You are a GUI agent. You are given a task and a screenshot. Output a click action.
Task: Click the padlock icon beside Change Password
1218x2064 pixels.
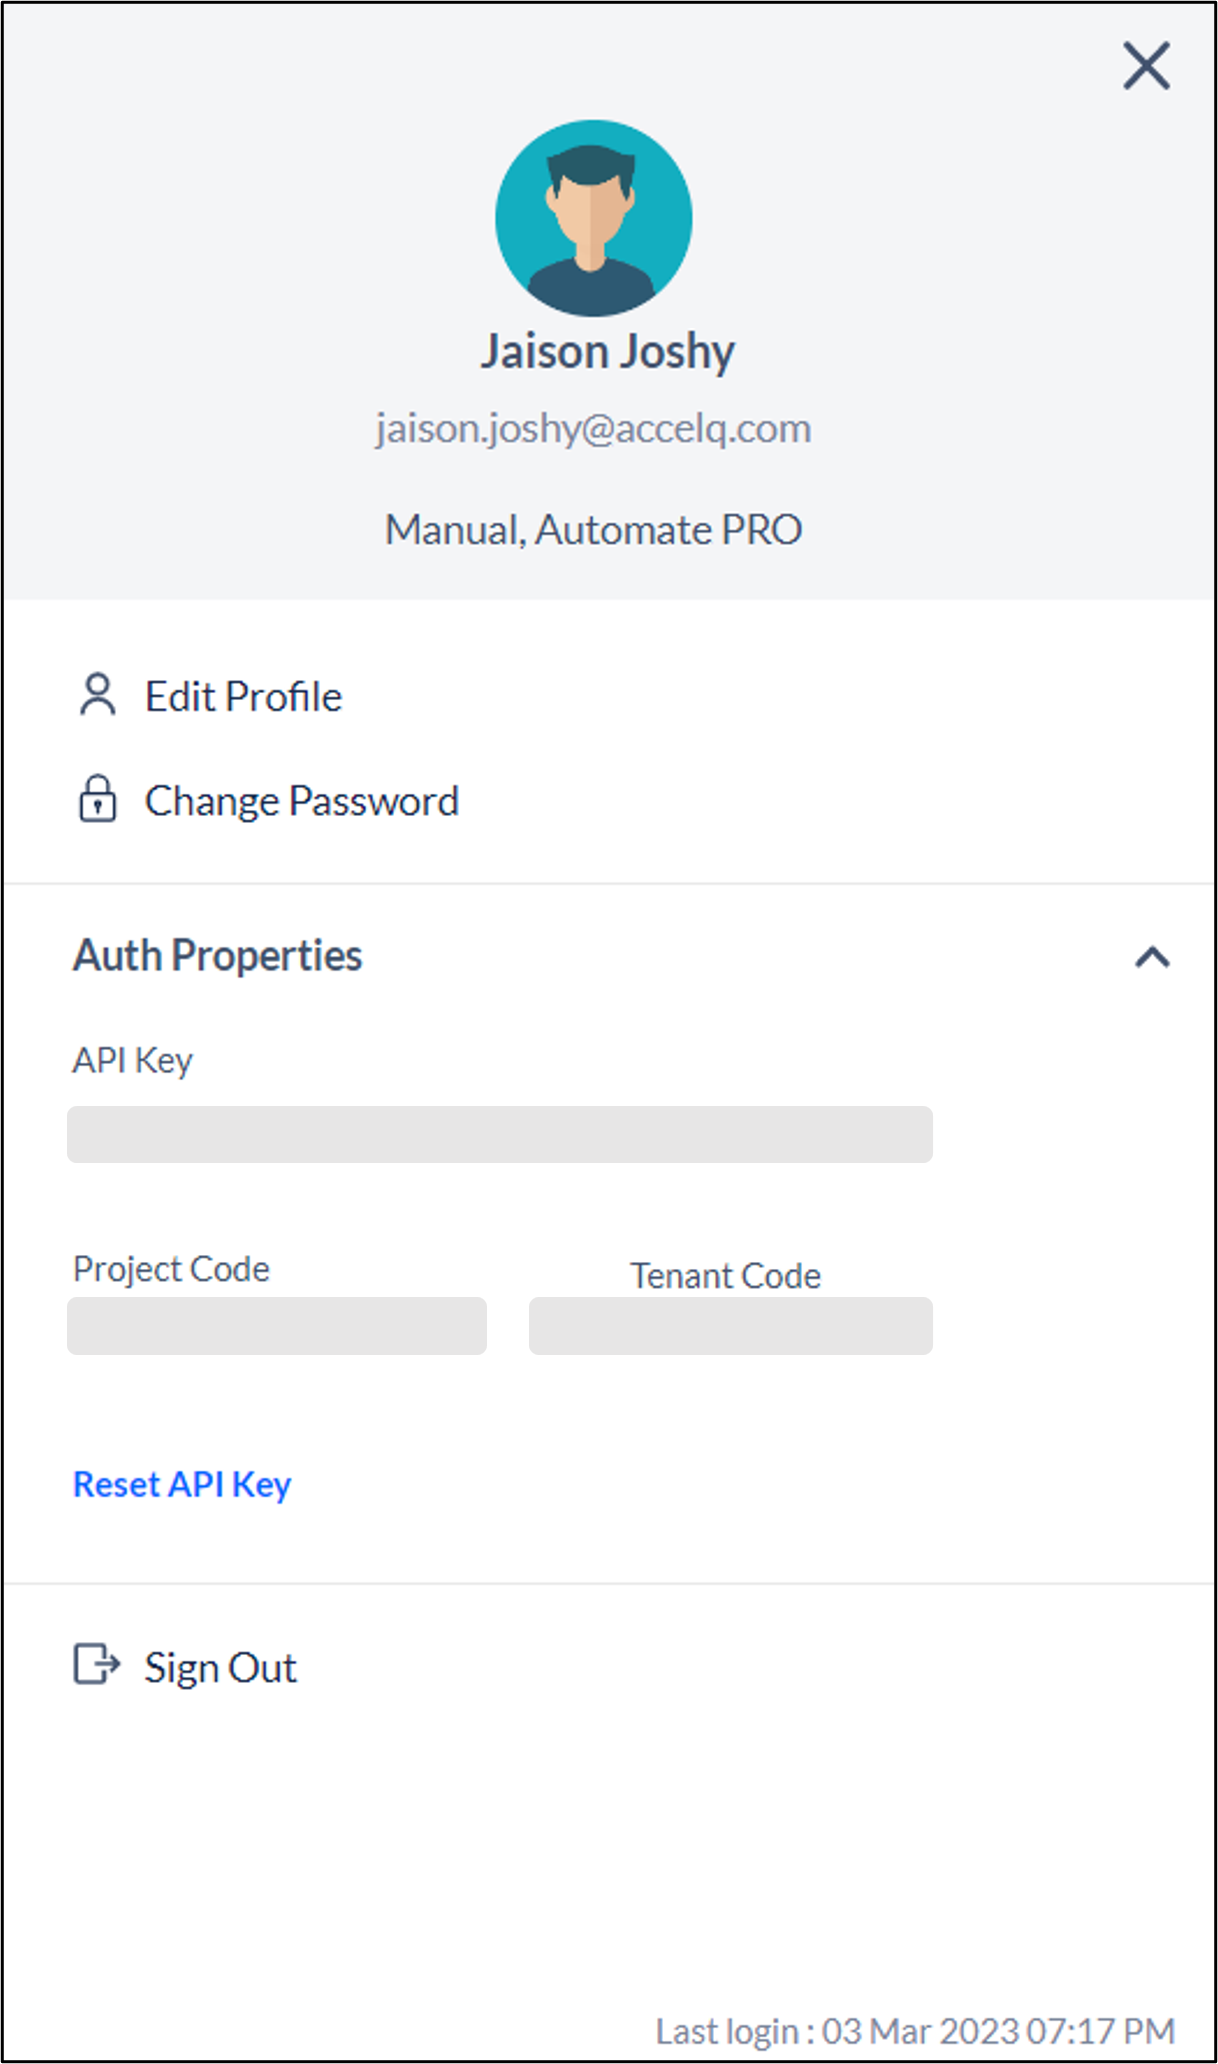[98, 798]
